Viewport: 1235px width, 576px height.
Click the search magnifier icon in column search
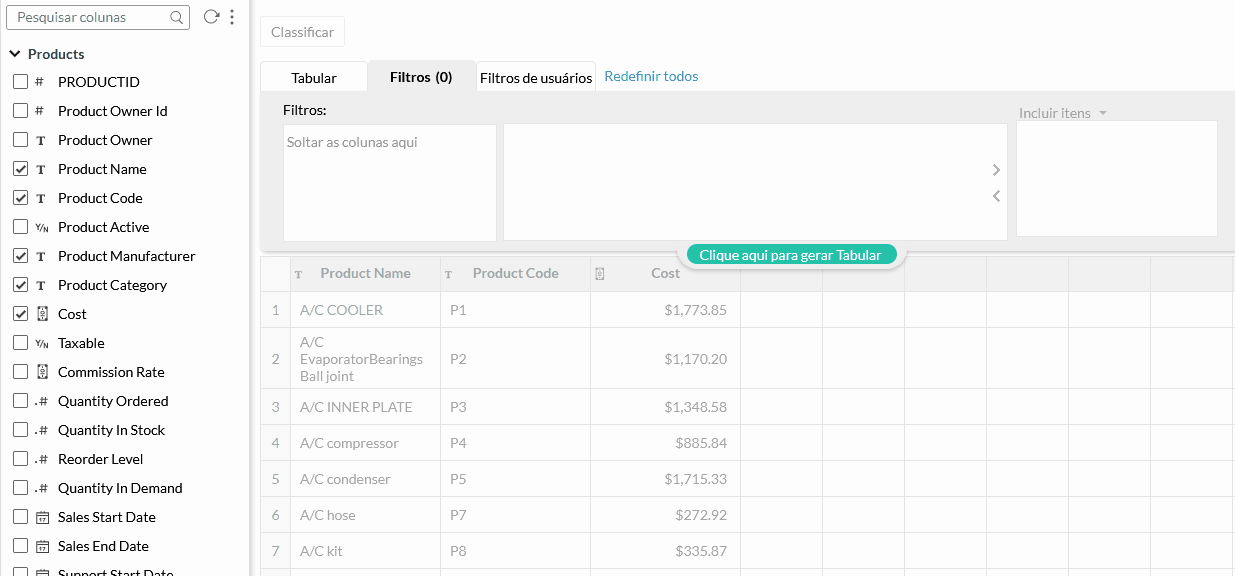click(x=177, y=17)
